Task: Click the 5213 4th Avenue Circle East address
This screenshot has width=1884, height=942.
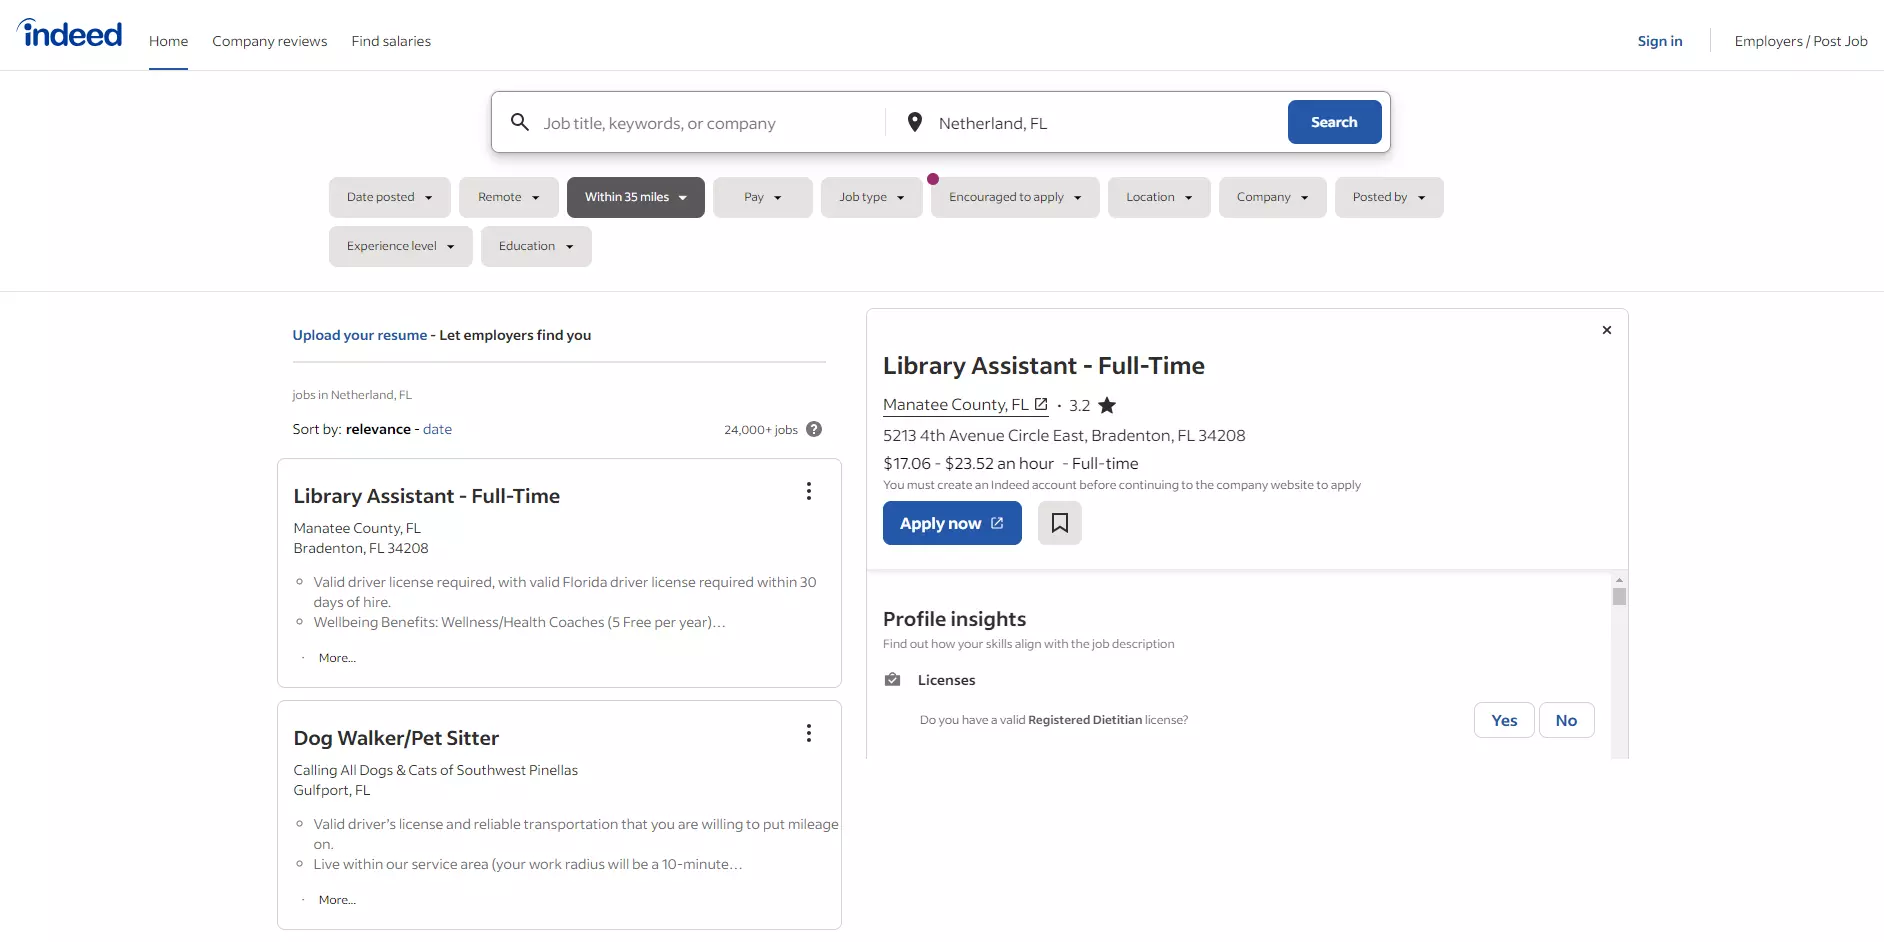Action: click(1064, 435)
